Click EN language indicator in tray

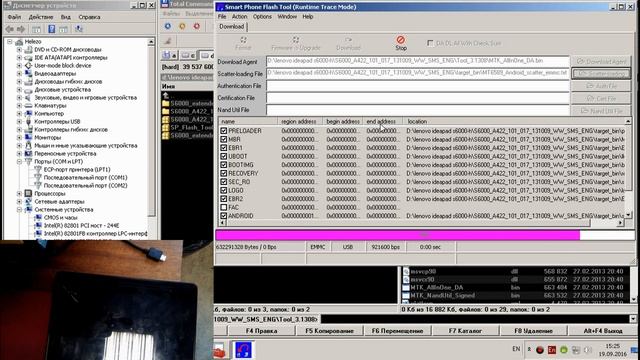click(x=516, y=349)
